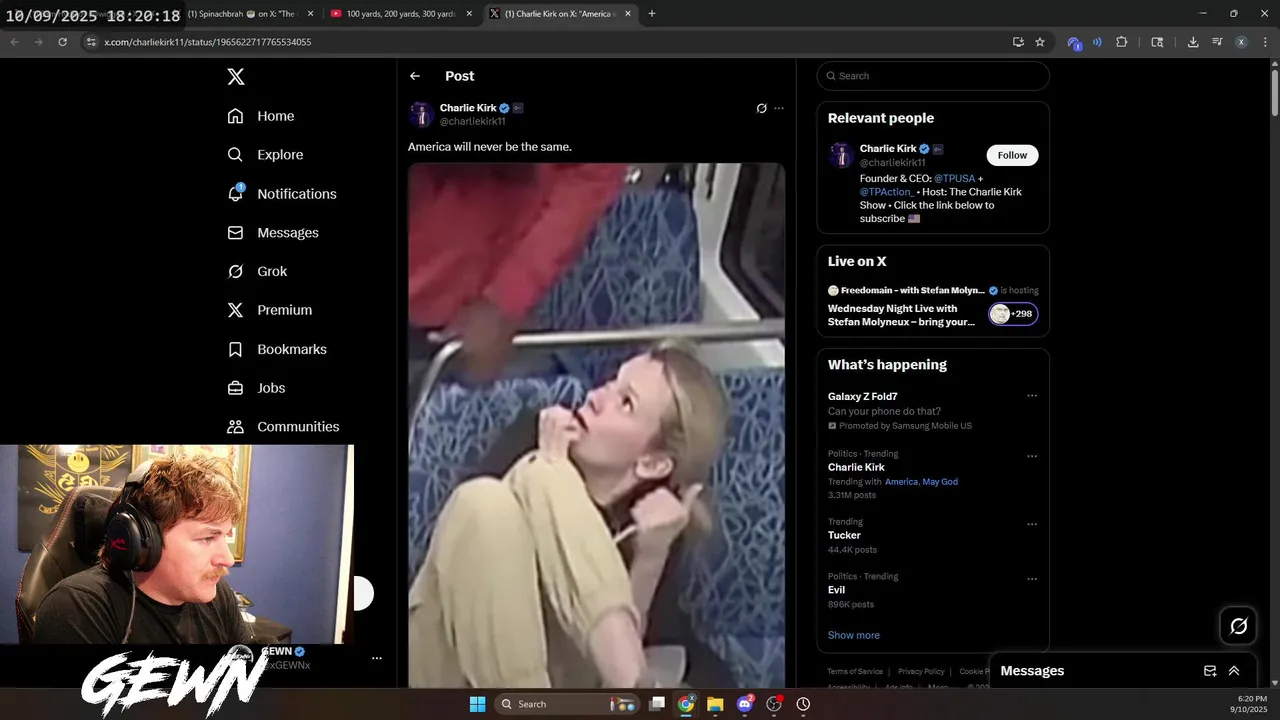Open more options for Tucker trend
The height and width of the screenshot is (720, 1280).
coord(1032,525)
